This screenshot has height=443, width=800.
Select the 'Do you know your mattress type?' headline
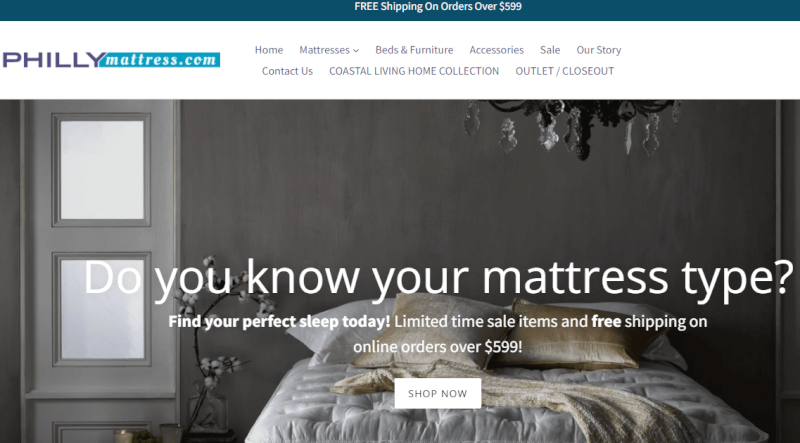pos(438,277)
